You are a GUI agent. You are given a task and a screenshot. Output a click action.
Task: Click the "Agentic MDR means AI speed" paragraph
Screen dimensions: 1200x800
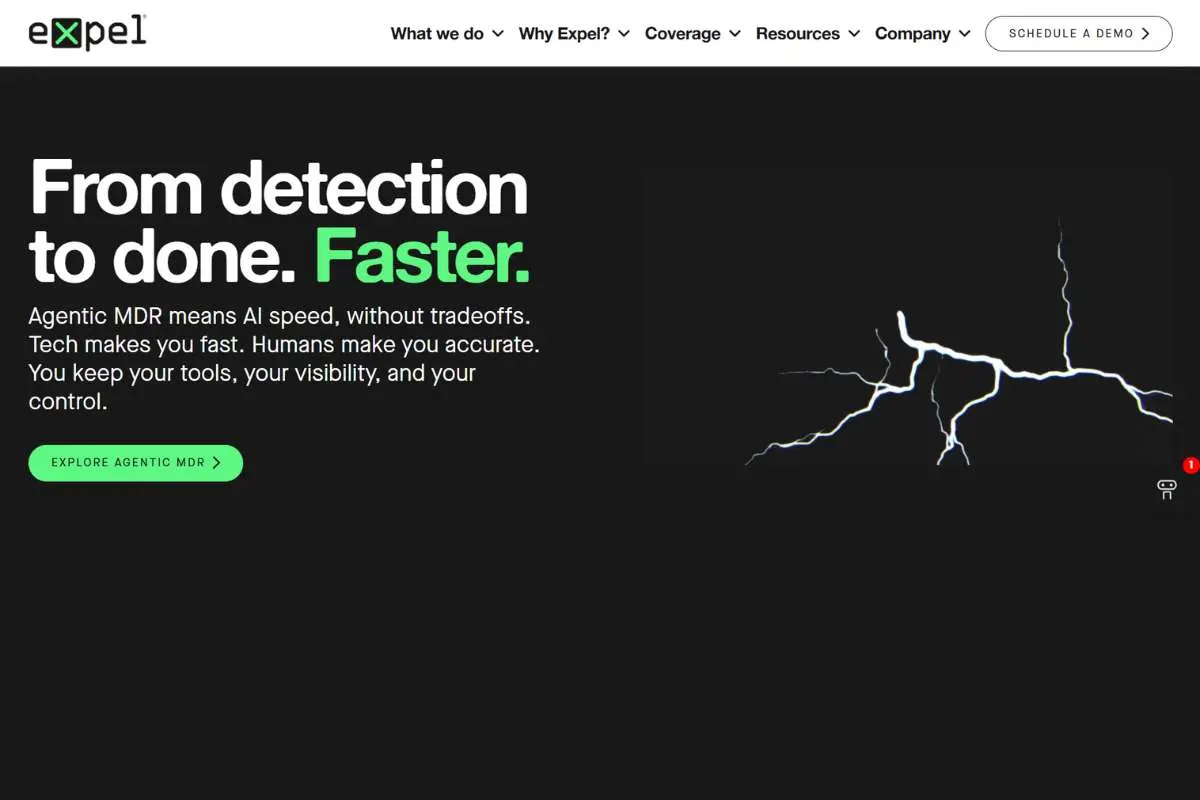284,359
